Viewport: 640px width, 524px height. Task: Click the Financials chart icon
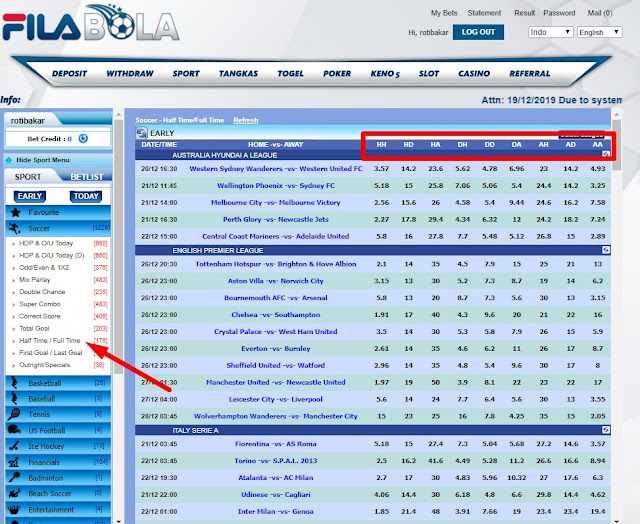(14, 462)
